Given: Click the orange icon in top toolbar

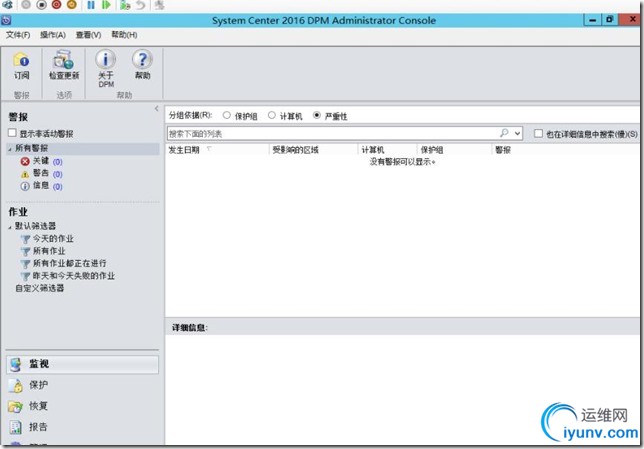Looking at the screenshot, I should (71, 5).
